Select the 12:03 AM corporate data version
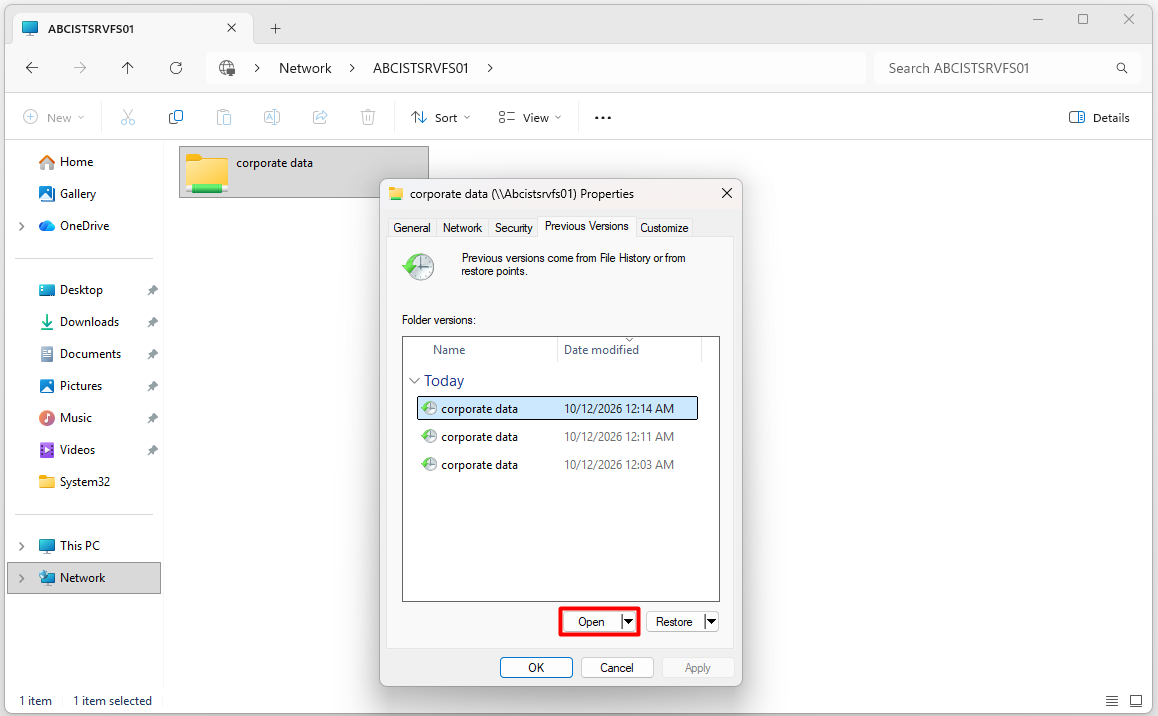 coord(557,465)
